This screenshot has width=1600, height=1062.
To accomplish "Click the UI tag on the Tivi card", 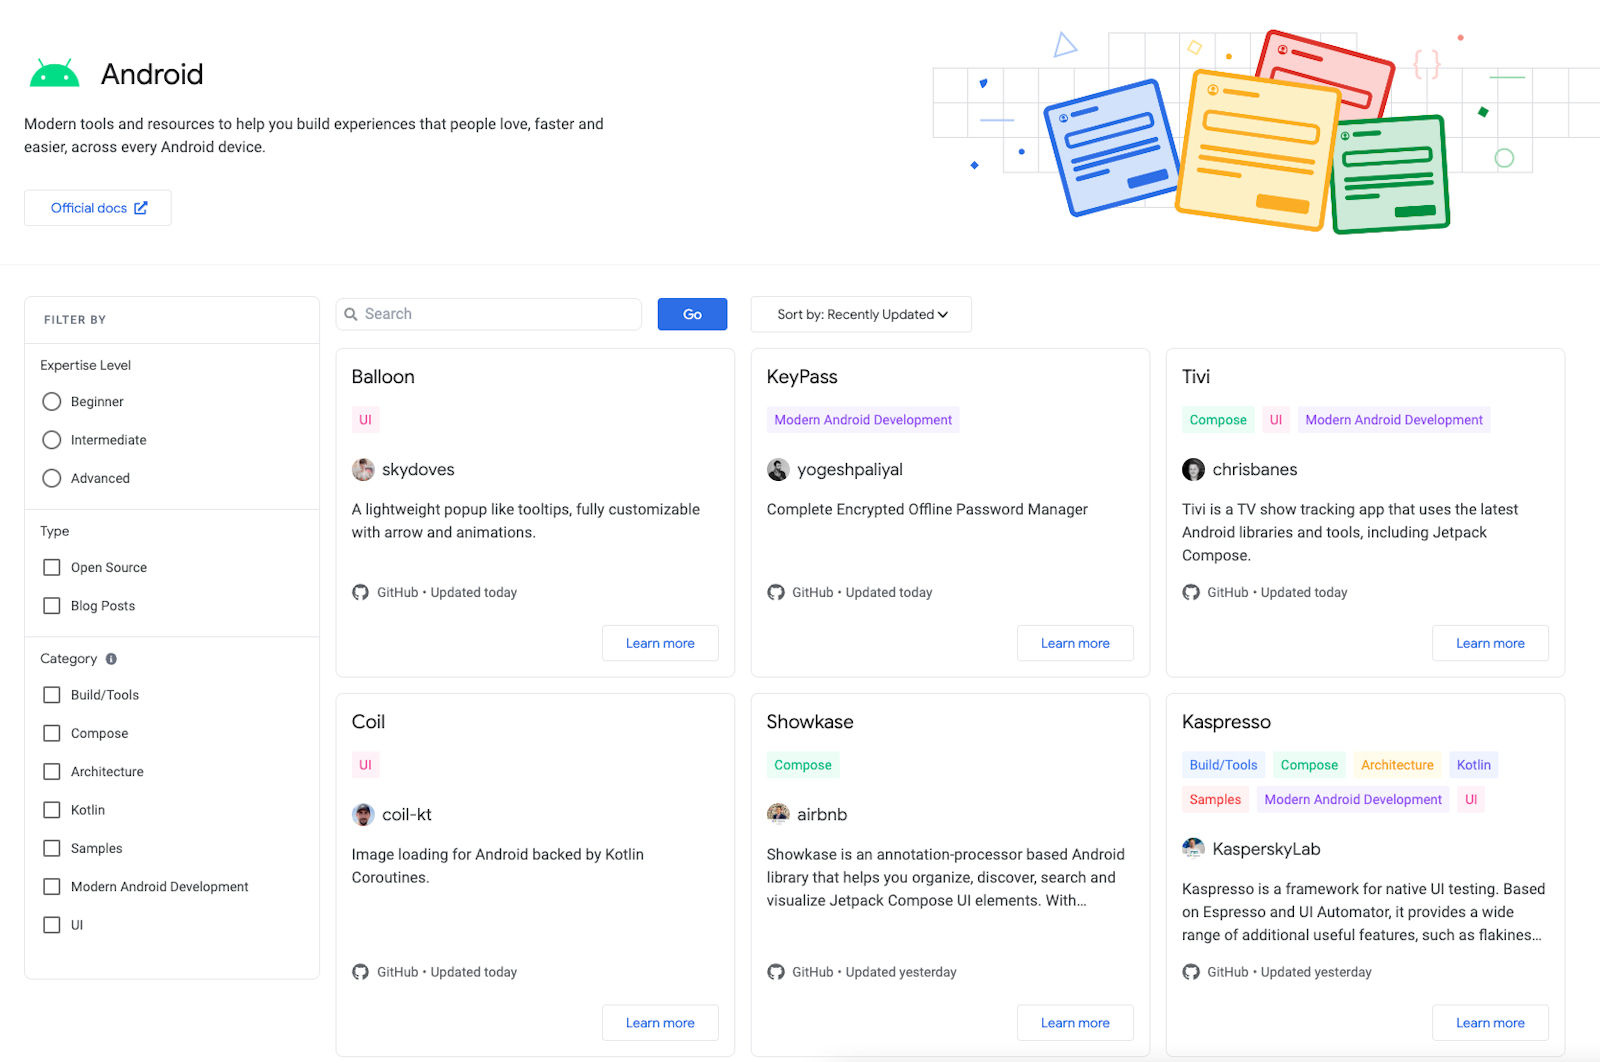I will (x=1276, y=420).
